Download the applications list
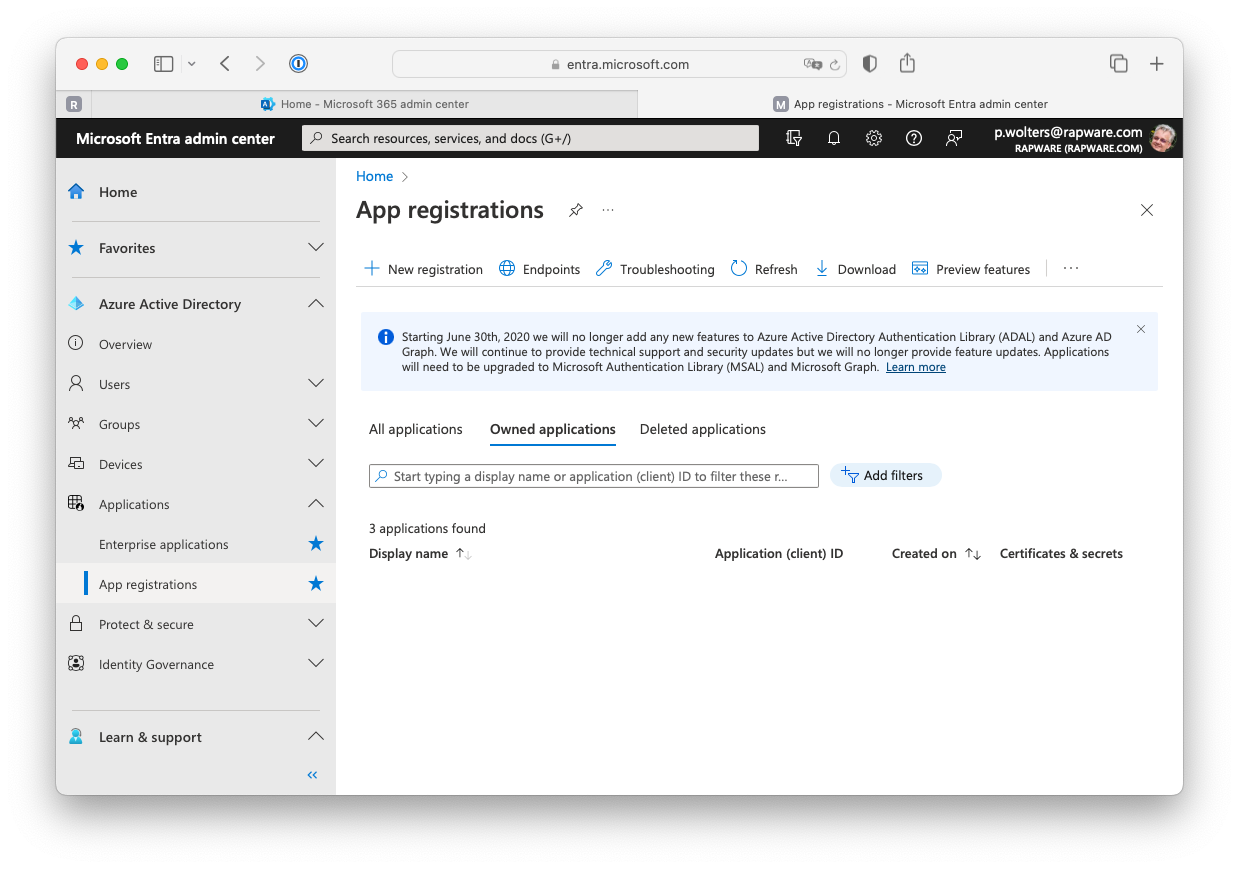The image size is (1239, 869). point(855,269)
